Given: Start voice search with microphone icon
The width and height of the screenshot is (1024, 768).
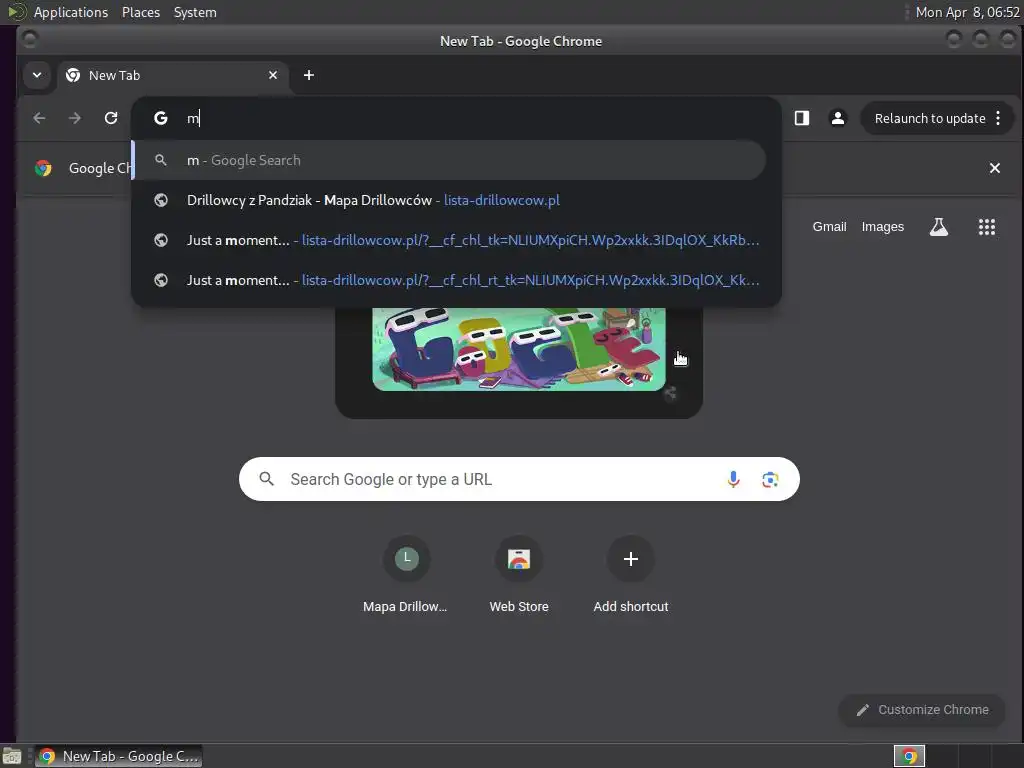Looking at the screenshot, I should 733,479.
